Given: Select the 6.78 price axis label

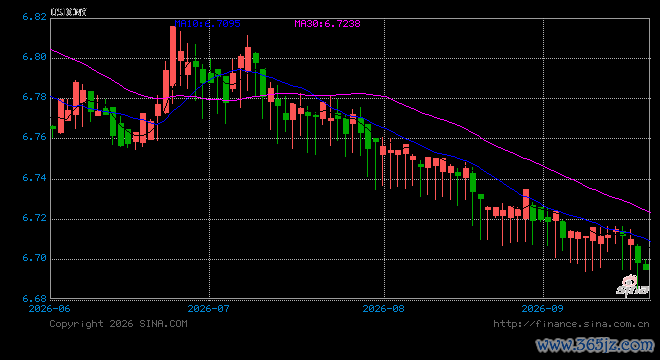Looking at the screenshot, I should 35,97.
